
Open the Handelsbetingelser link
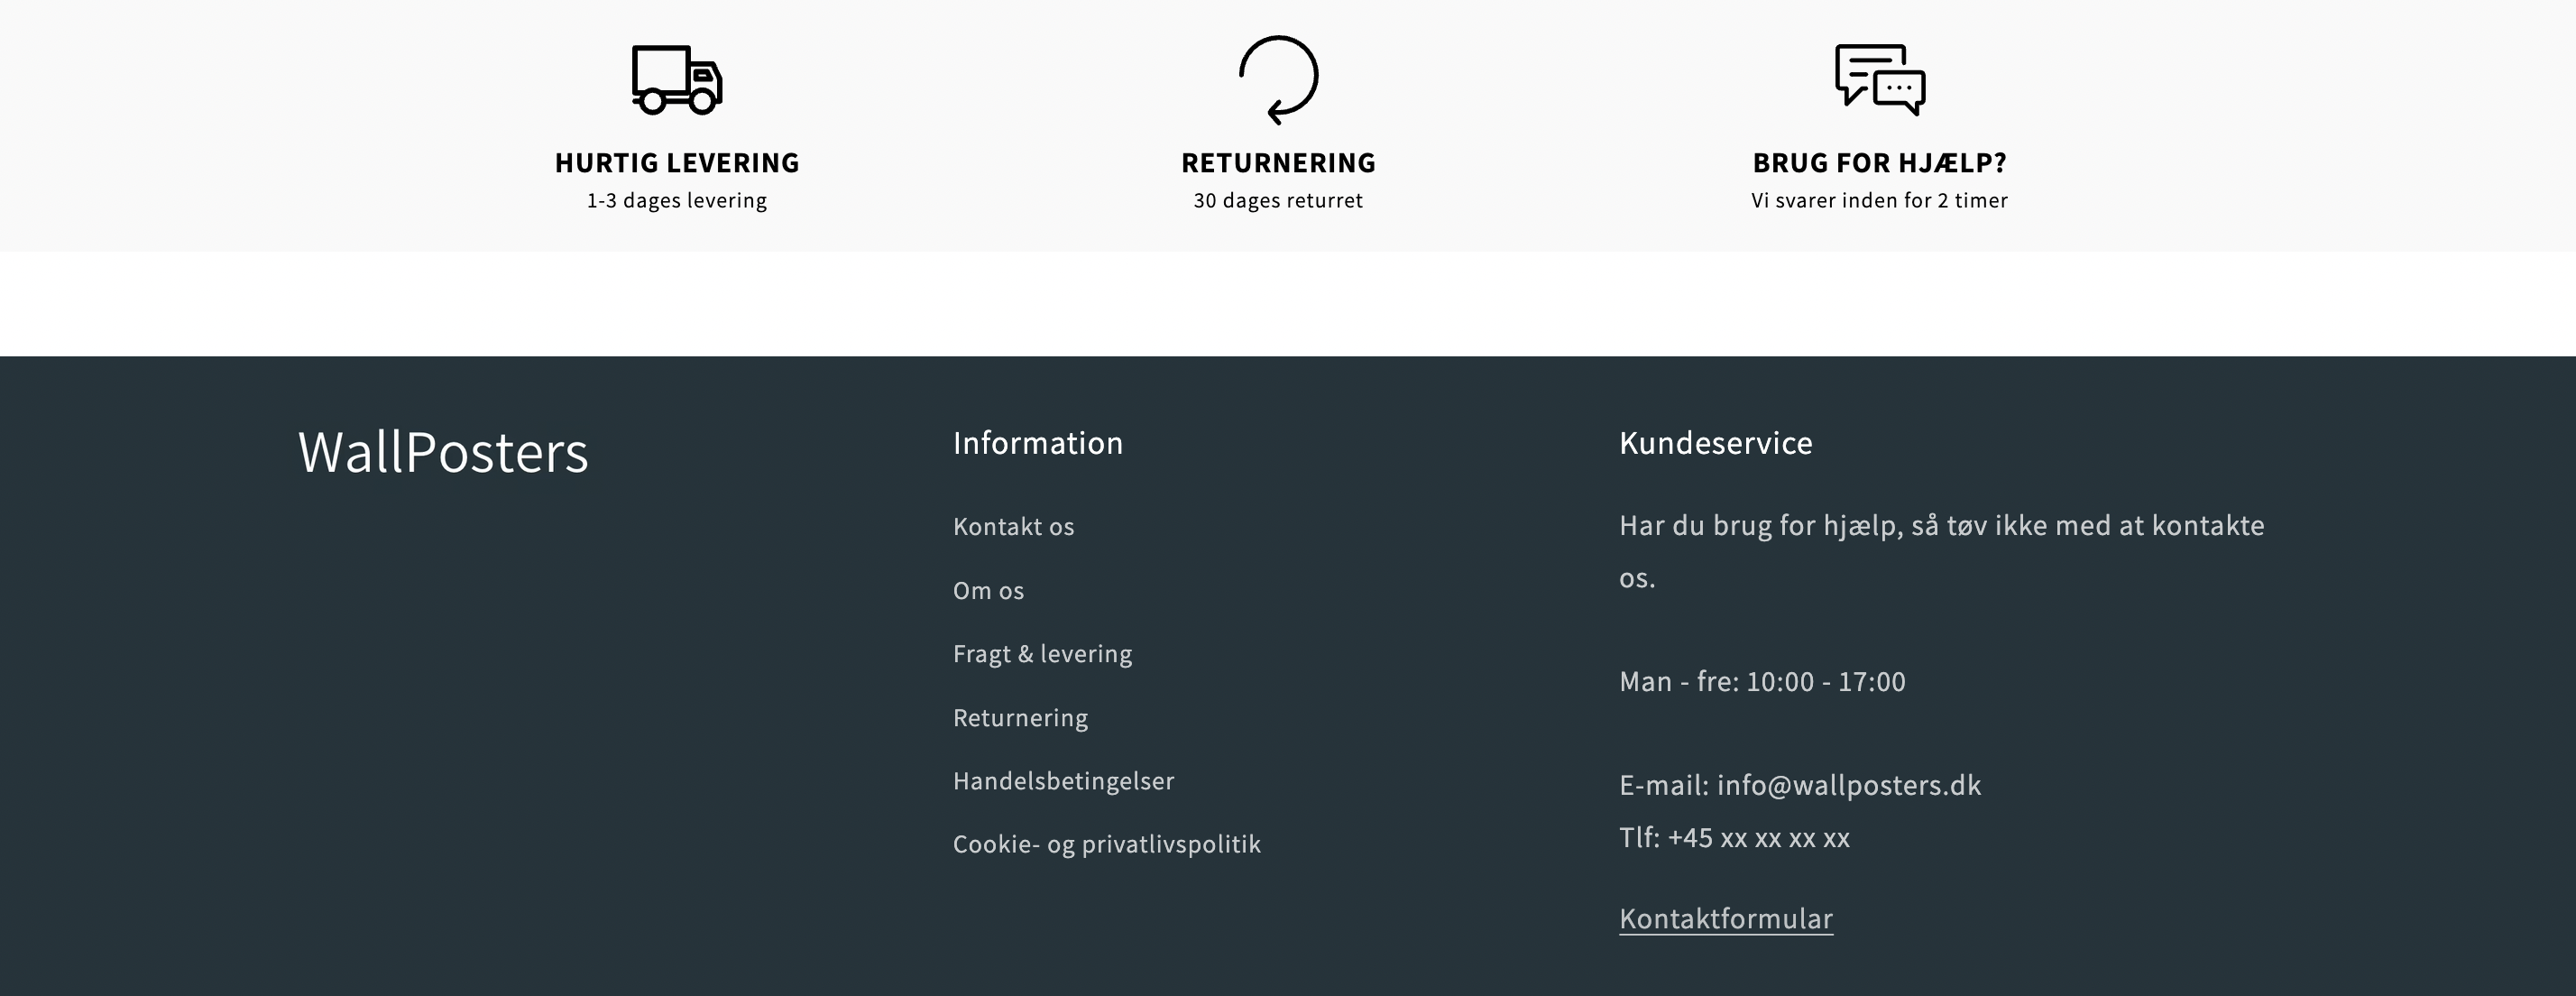[1063, 781]
